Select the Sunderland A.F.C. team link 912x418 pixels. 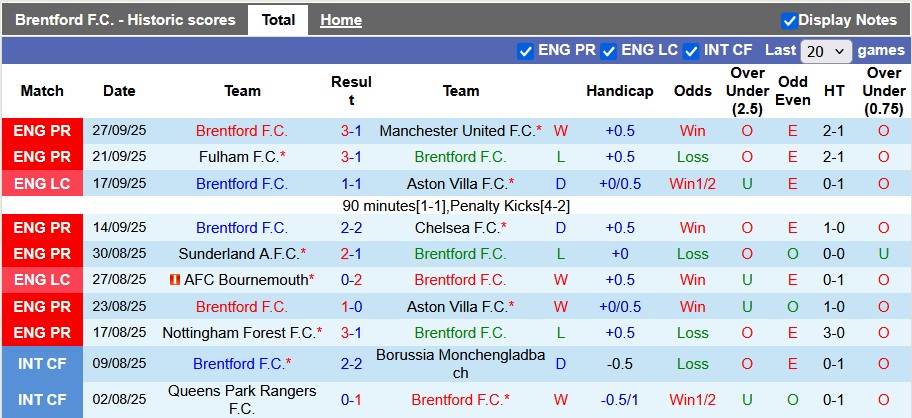click(239, 254)
